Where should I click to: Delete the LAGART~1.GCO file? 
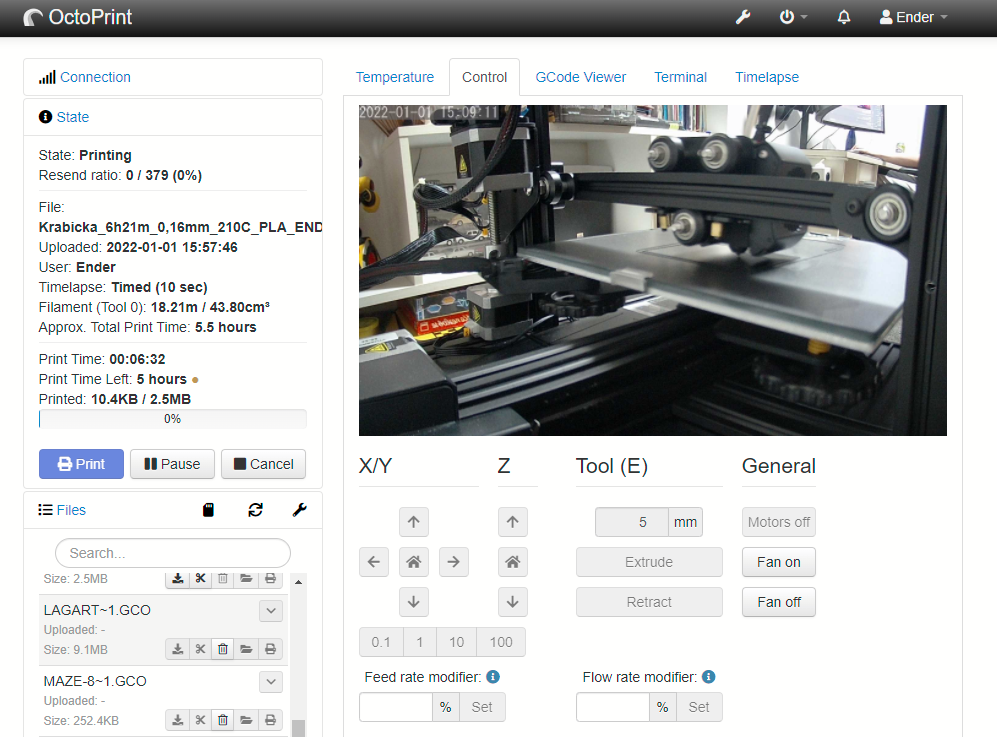223,649
